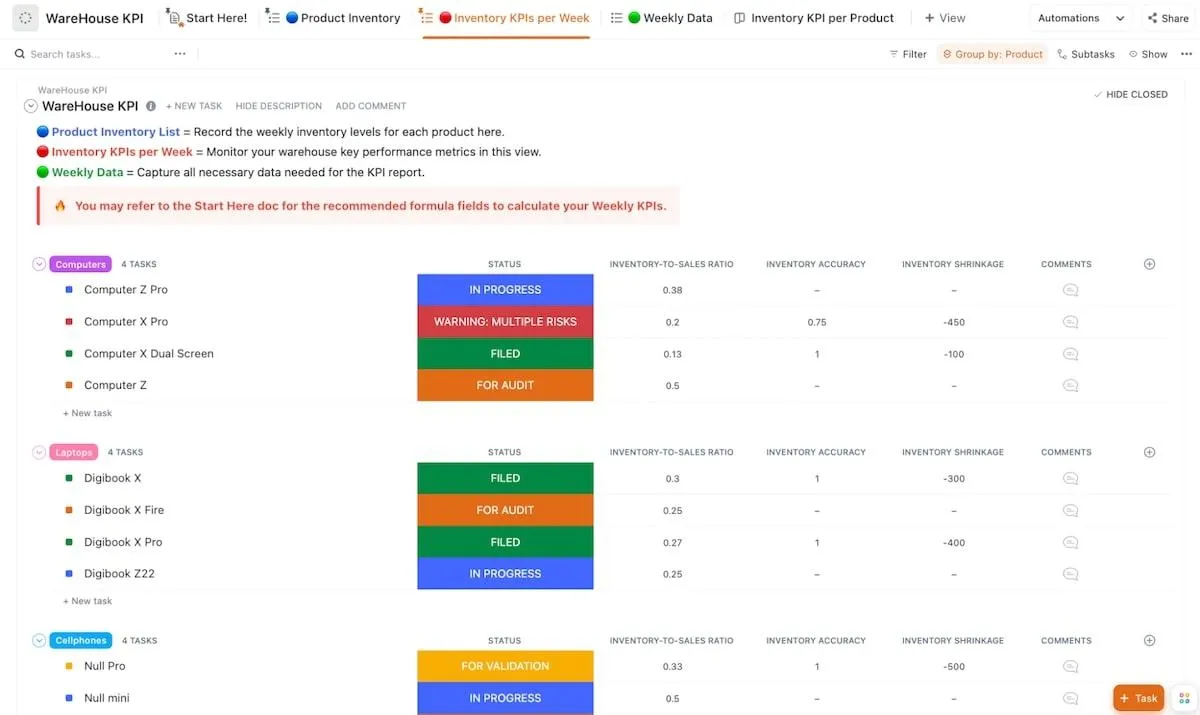Open comments for Computer Z
Viewport: 1200px width, 715px height.
[1070, 385]
